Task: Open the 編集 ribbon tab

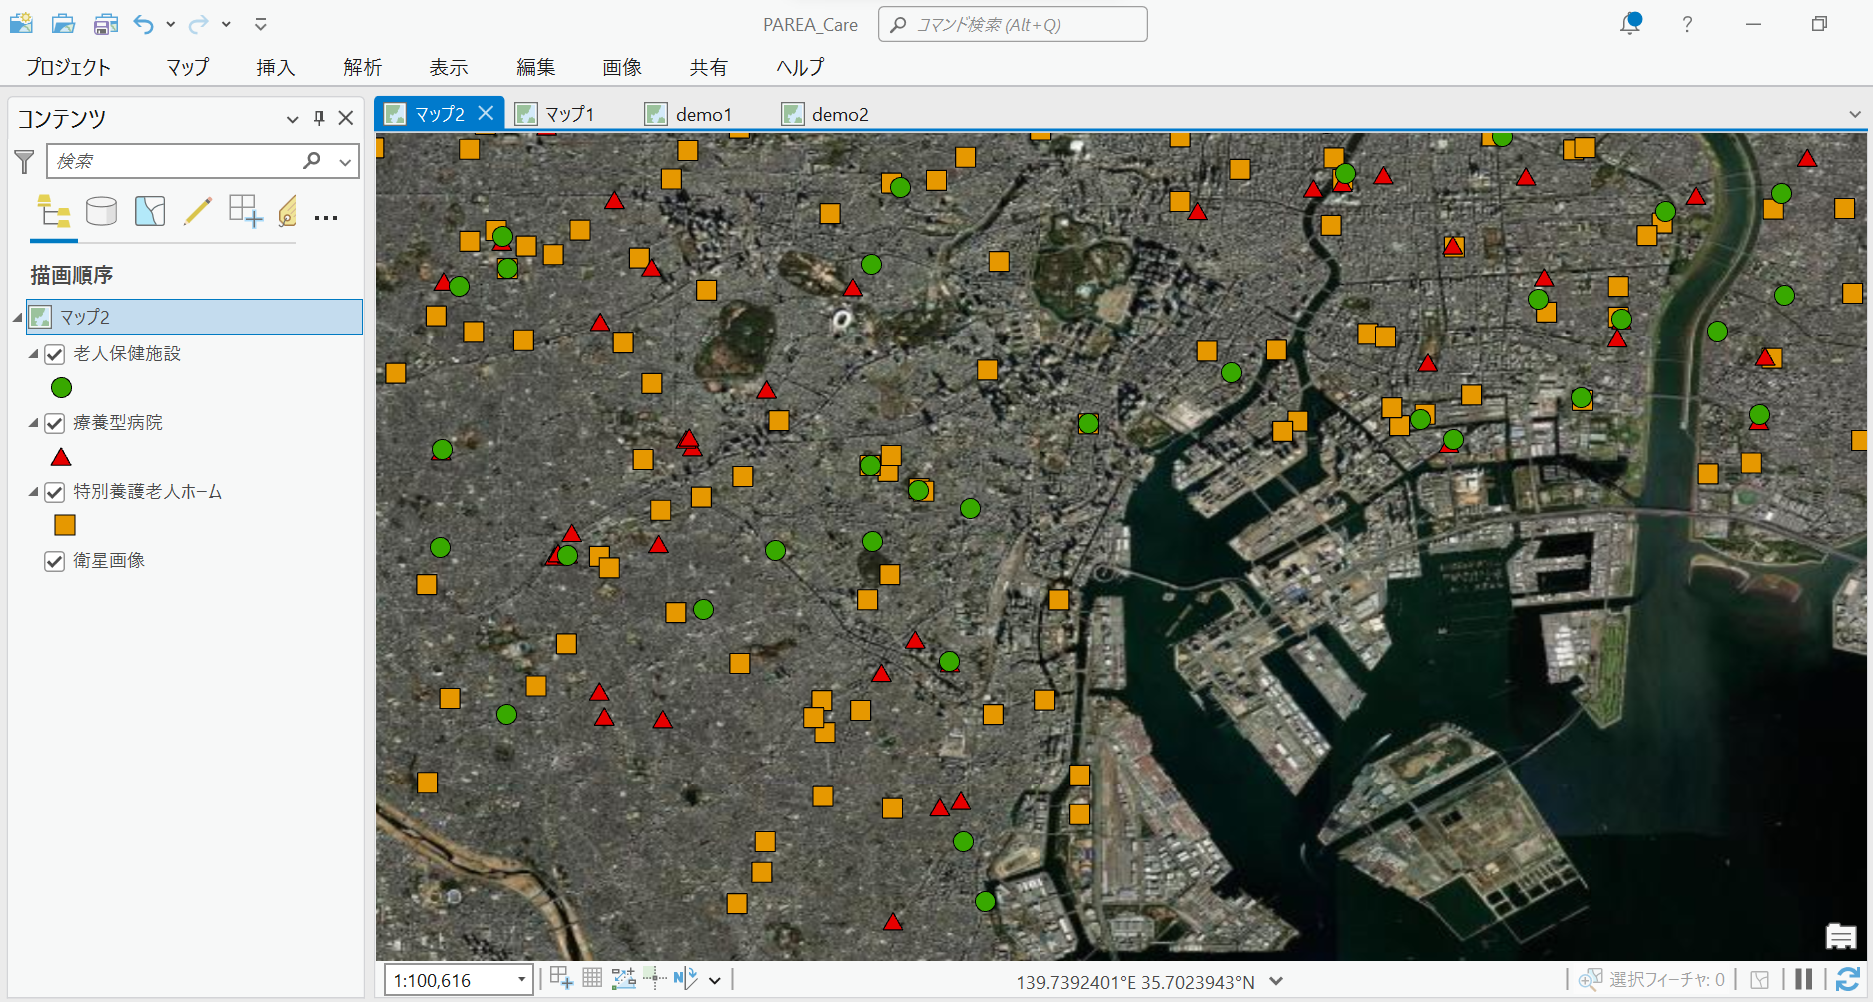Action: pos(536,67)
